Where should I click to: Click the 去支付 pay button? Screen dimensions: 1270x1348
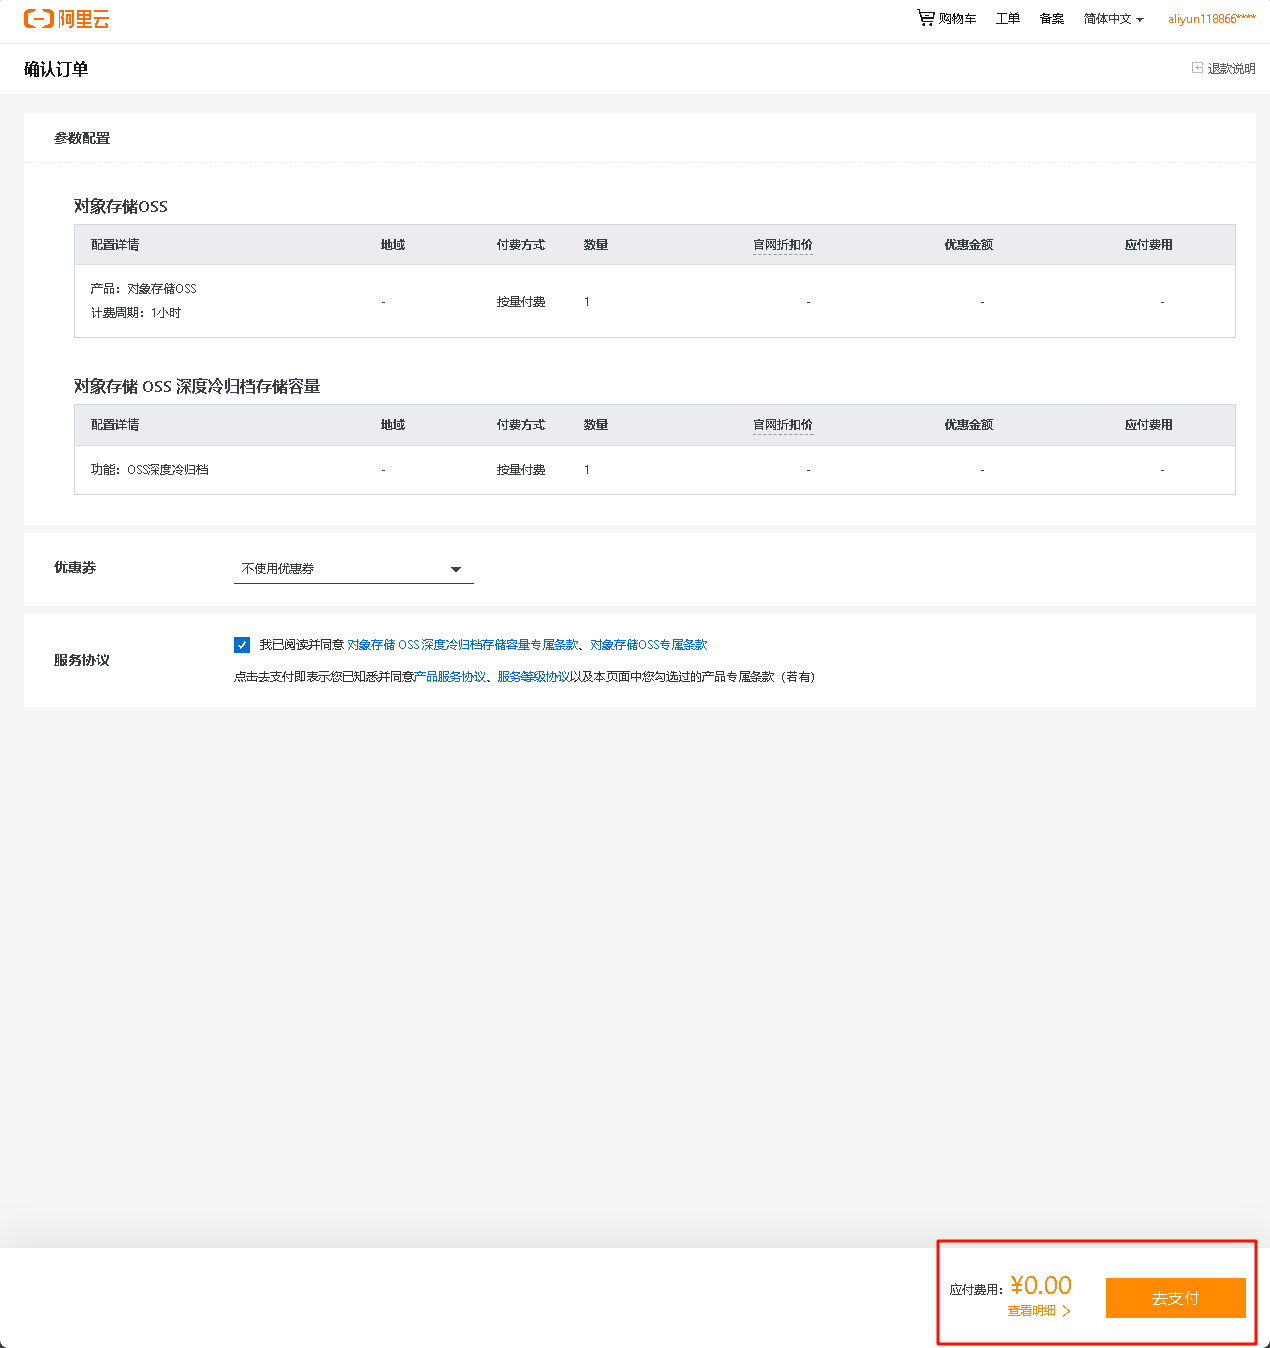(x=1175, y=1298)
